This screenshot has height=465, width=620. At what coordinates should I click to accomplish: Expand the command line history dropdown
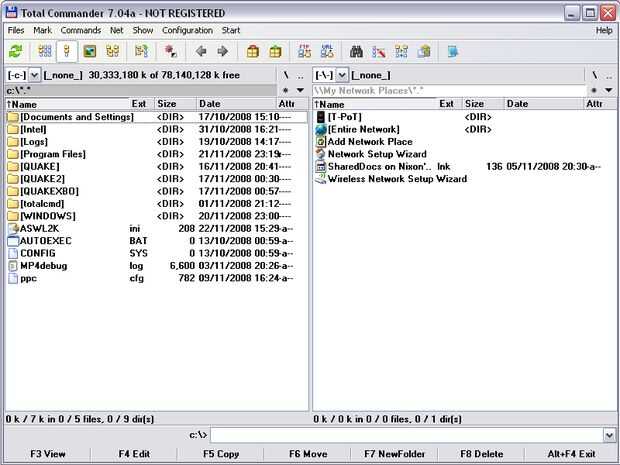609,435
